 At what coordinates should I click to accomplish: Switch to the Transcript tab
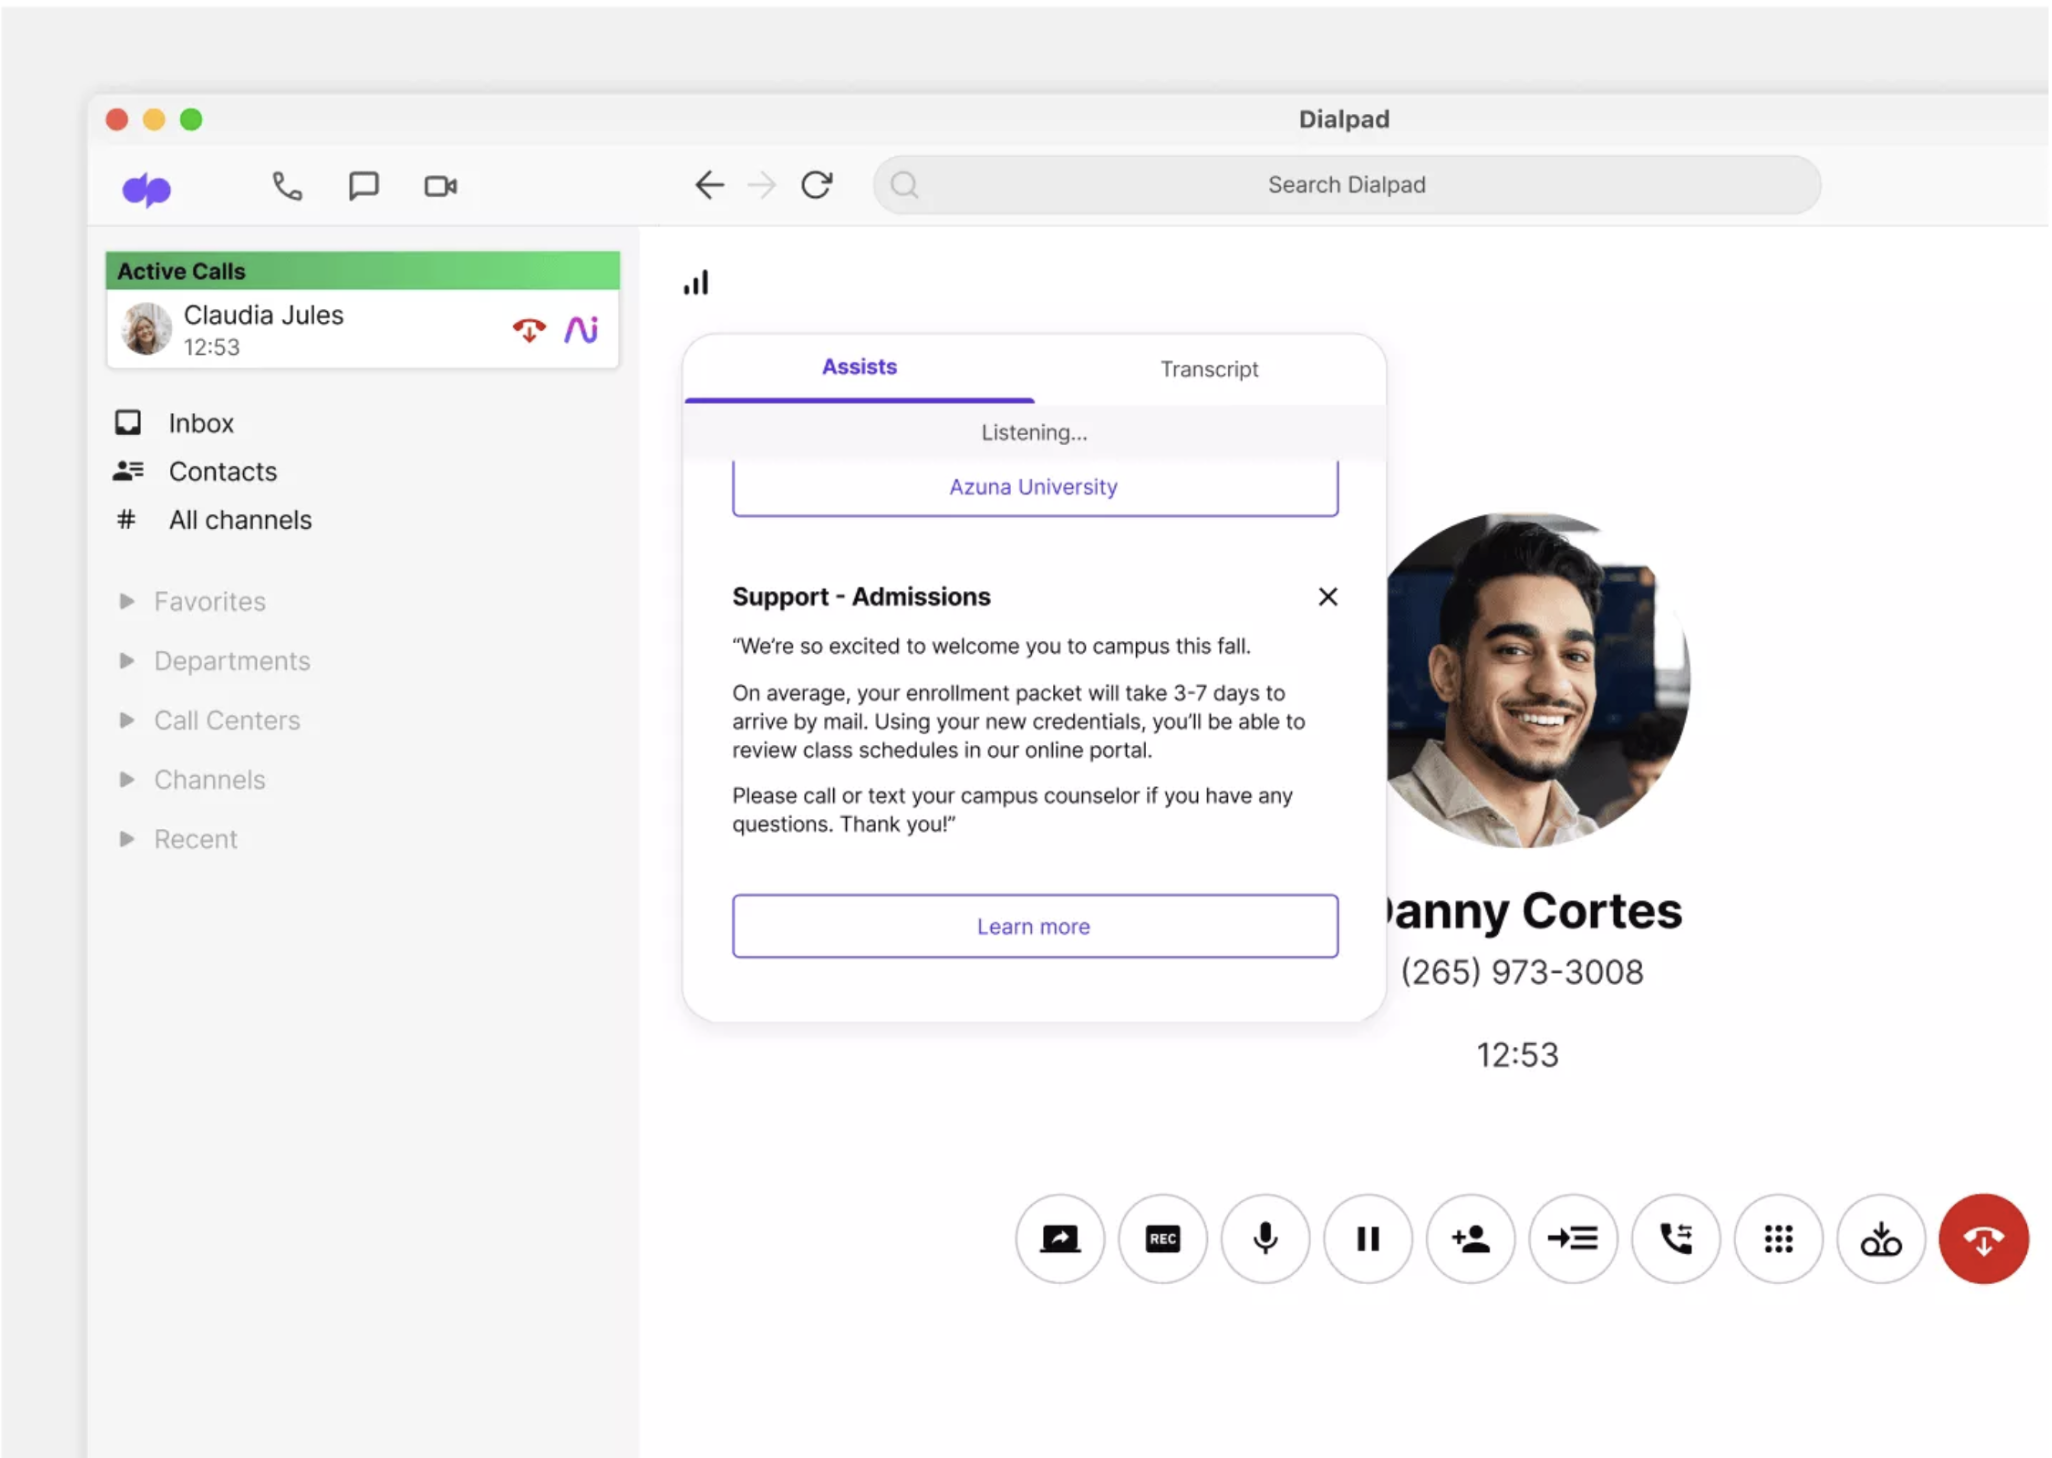(x=1209, y=369)
